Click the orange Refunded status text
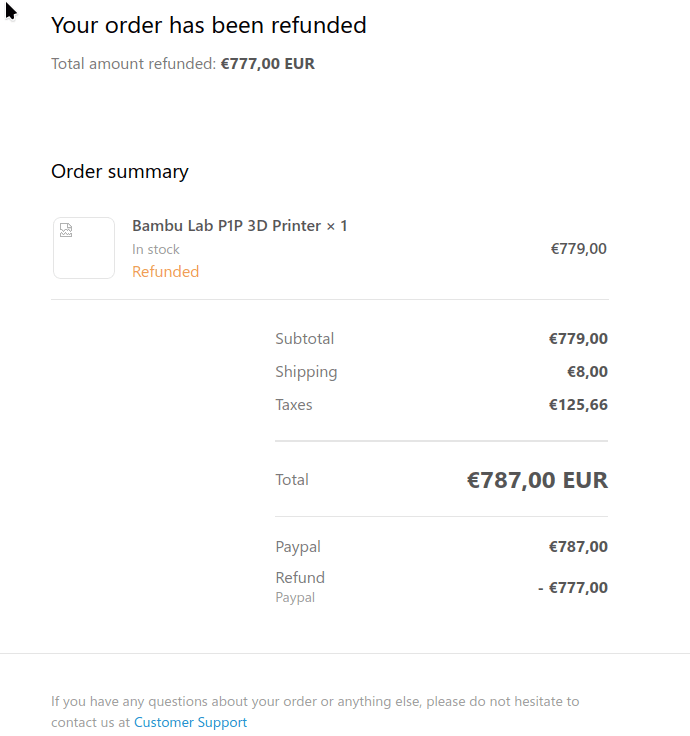Screen dimensions: 690x736 [x=165, y=272]
